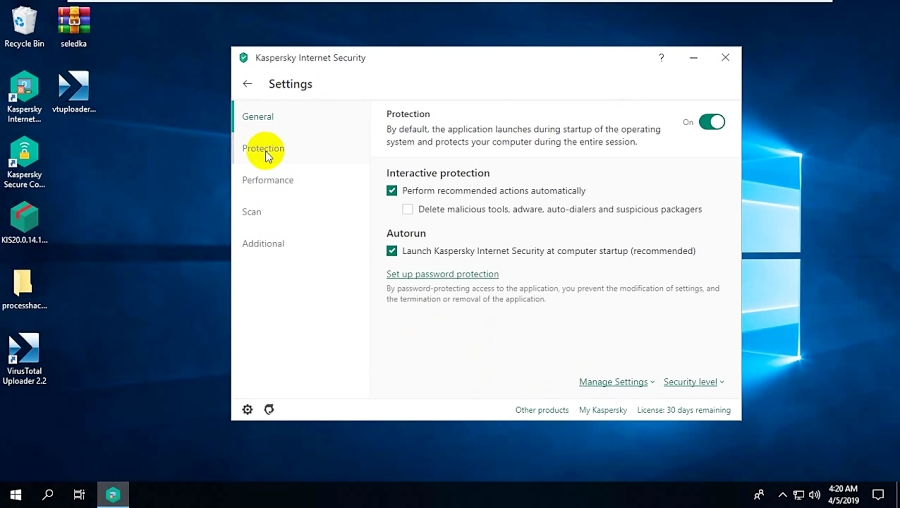The image size is (900, 508).
Task: Open the Windows Start menu
Action: pos(15,494)
